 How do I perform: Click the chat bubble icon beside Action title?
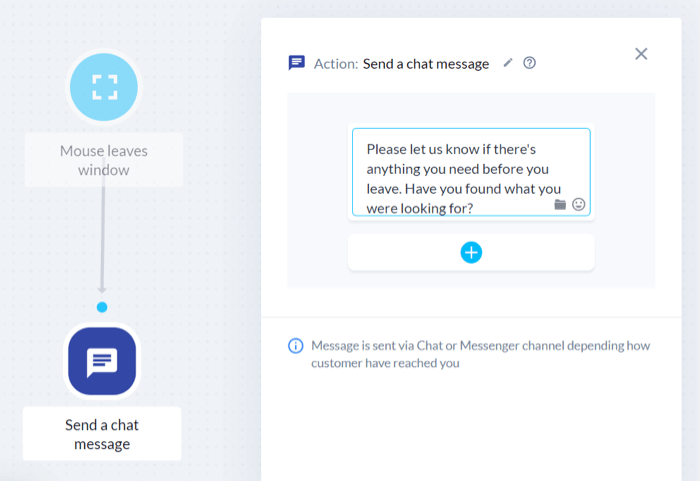[296, 63]
